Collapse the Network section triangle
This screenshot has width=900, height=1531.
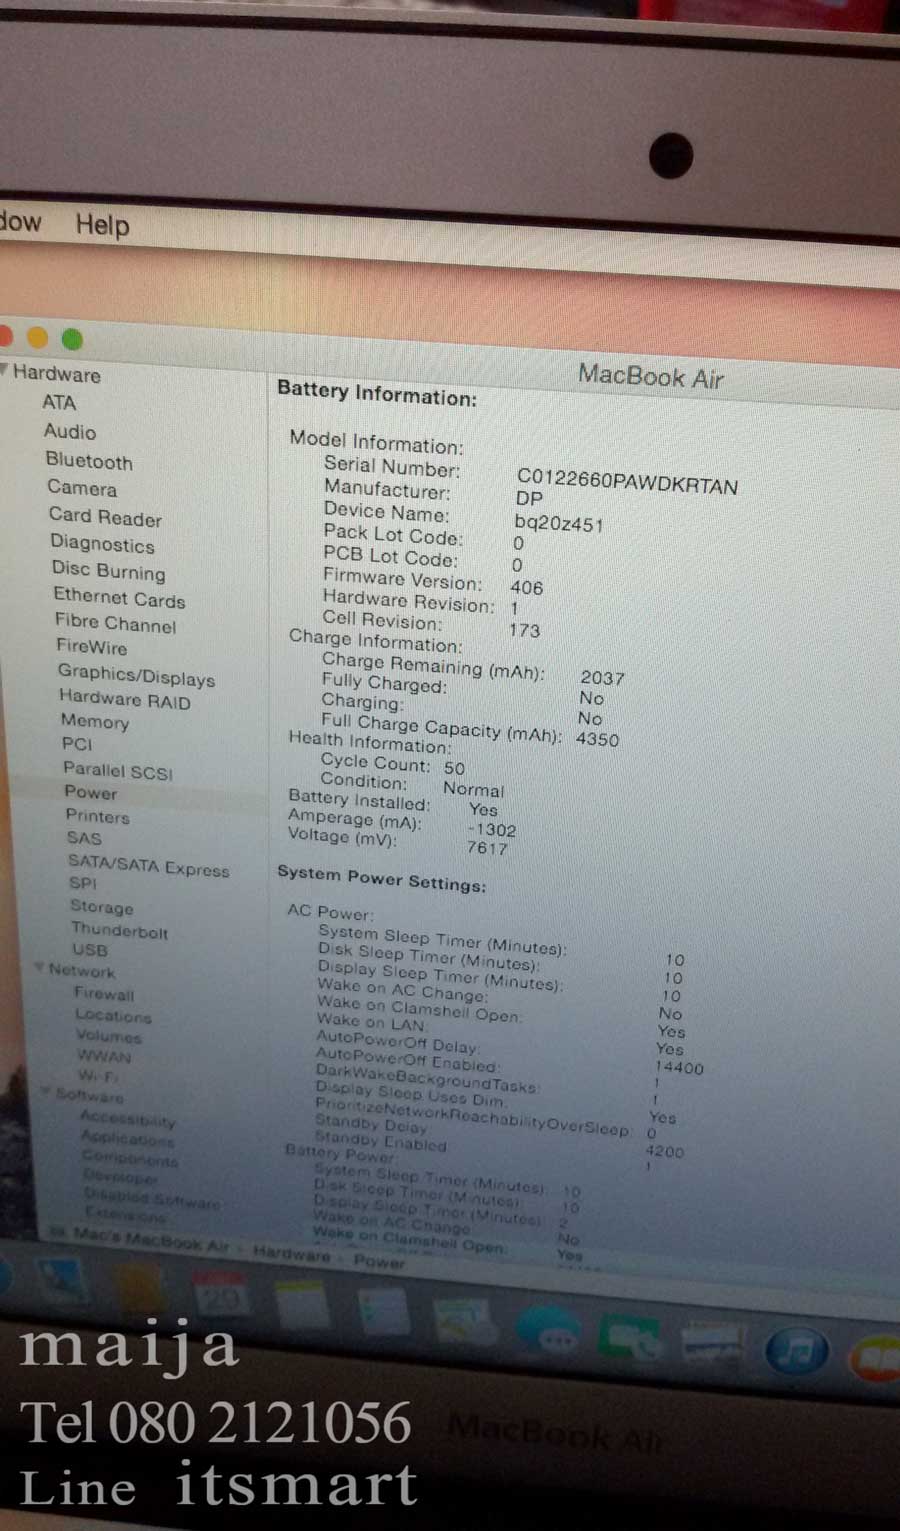[40, 968]
